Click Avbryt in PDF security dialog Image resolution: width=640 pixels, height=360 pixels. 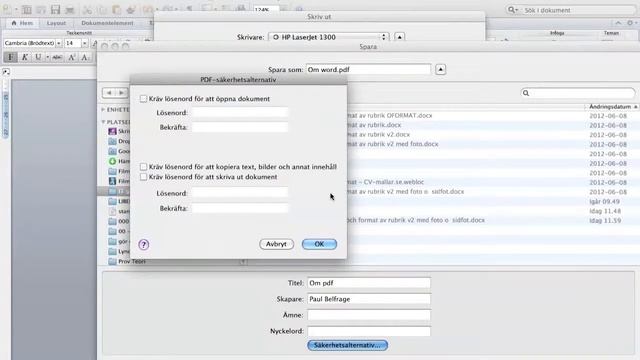tap(276, 244)
